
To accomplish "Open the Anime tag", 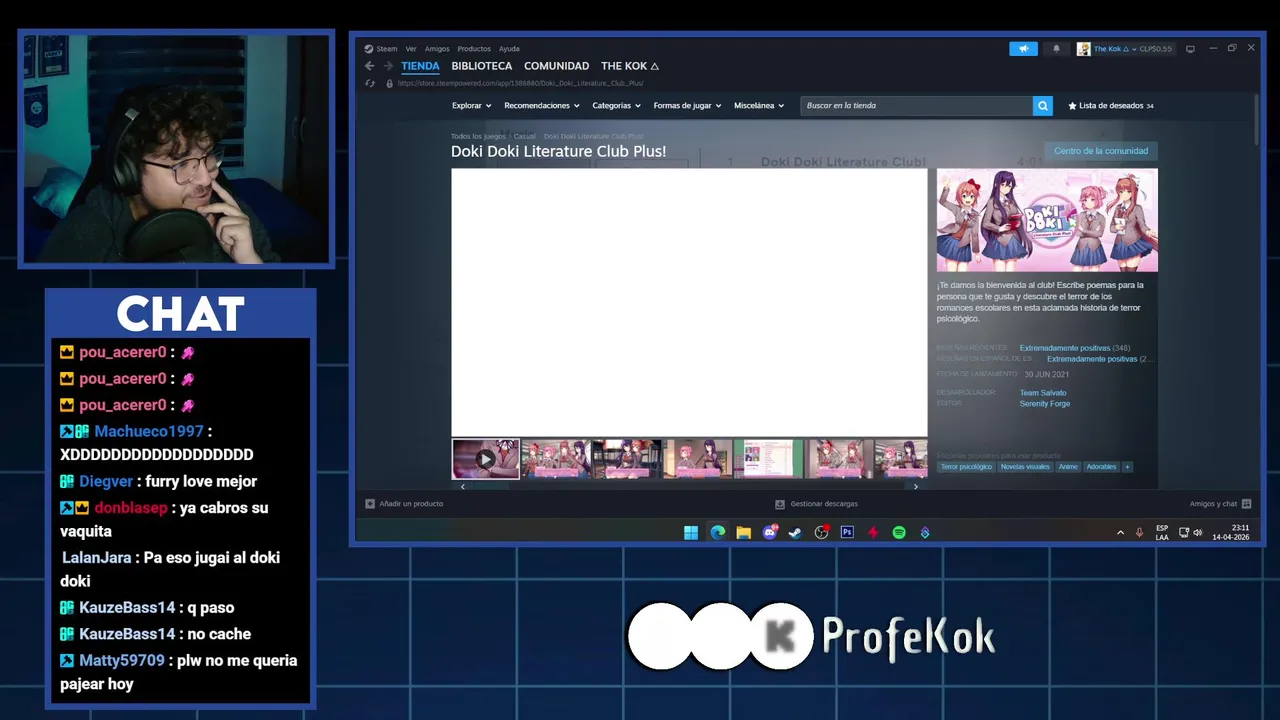I will coord(1068,467).
